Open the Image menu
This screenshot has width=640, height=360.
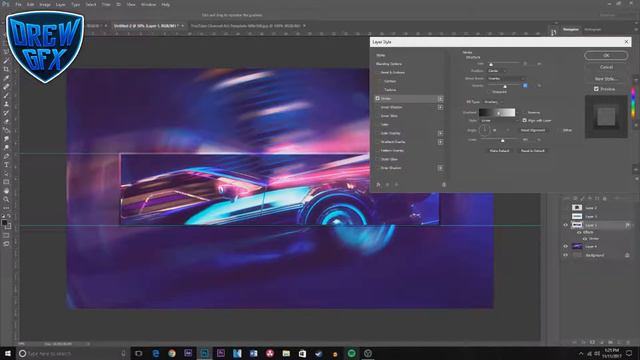point(45,4)
